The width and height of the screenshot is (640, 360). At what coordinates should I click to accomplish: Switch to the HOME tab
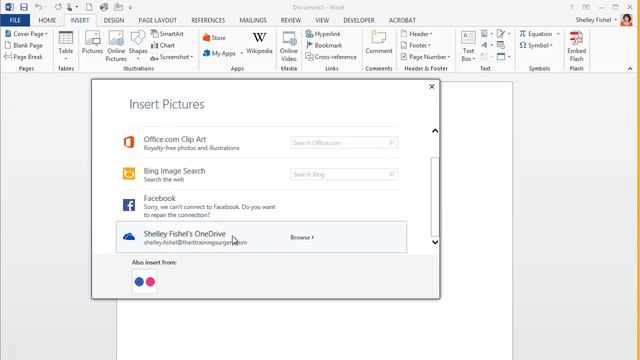point(47,20)
